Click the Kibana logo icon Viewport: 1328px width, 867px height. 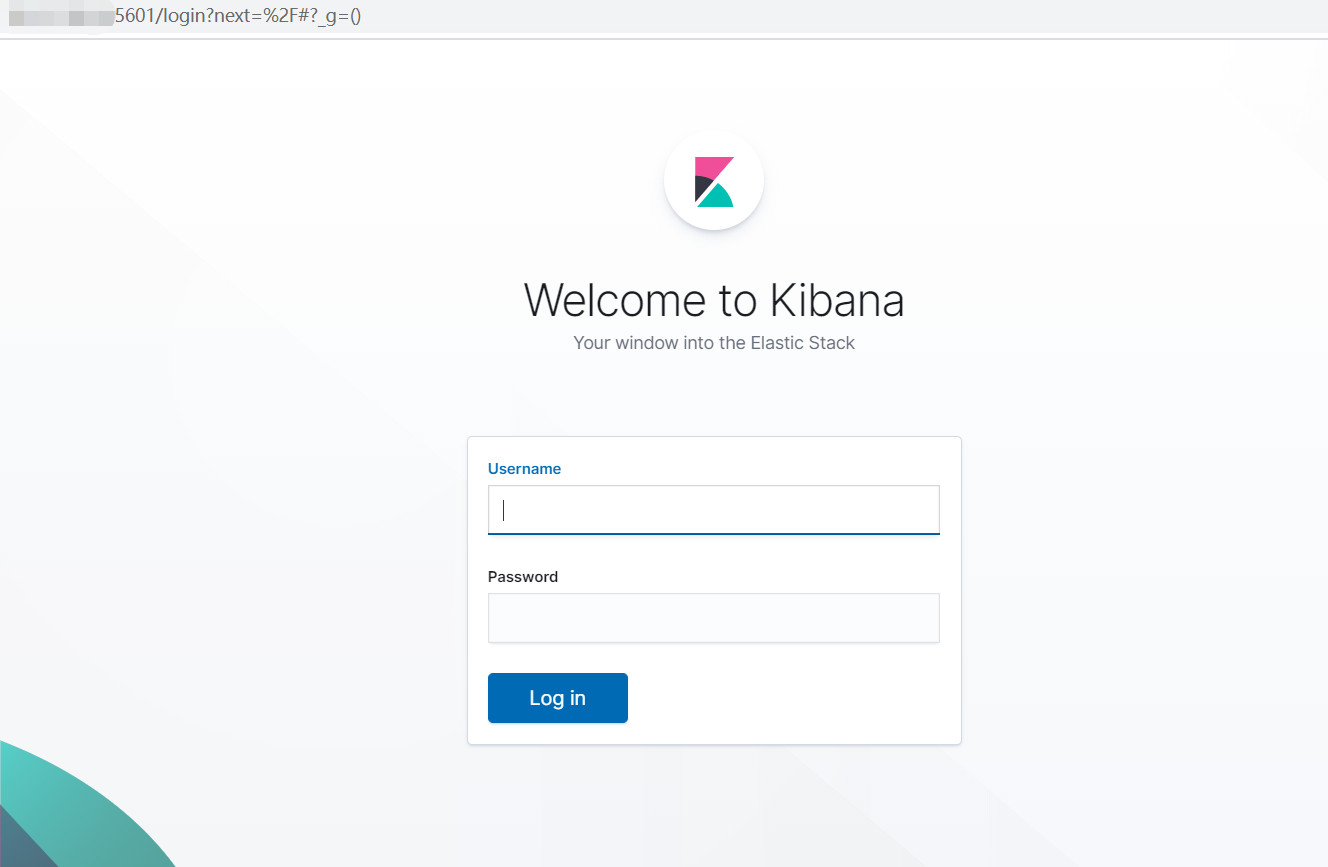click(714, 182)
